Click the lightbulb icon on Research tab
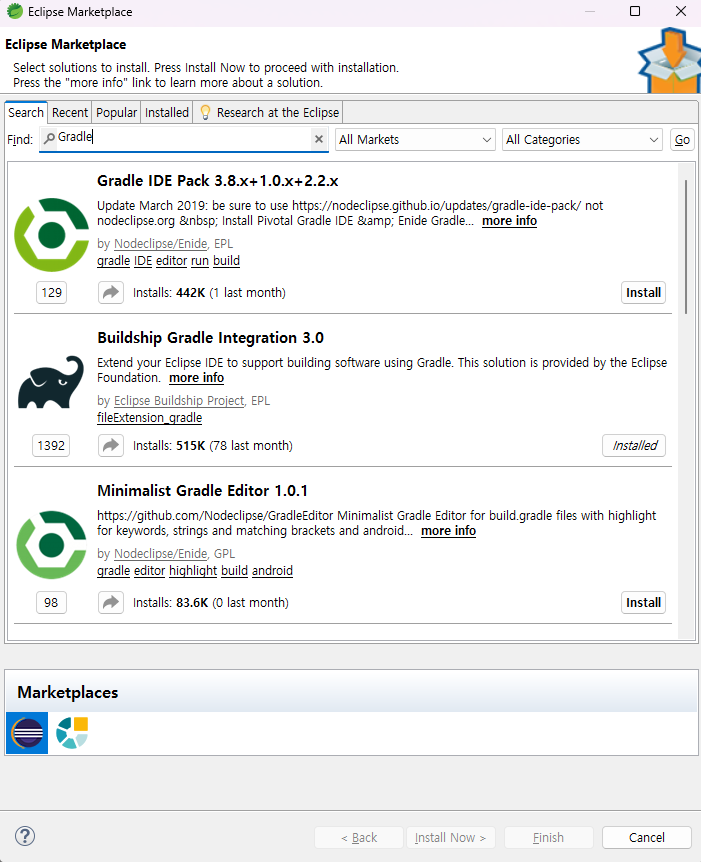Screen dimensions: 701x862 pos(205,112)
